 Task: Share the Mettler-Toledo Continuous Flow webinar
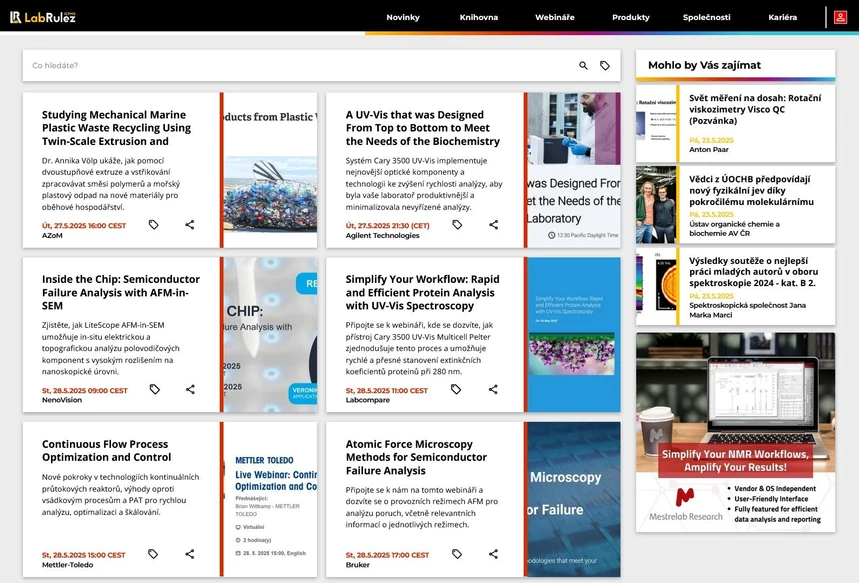tap(190, 554)
